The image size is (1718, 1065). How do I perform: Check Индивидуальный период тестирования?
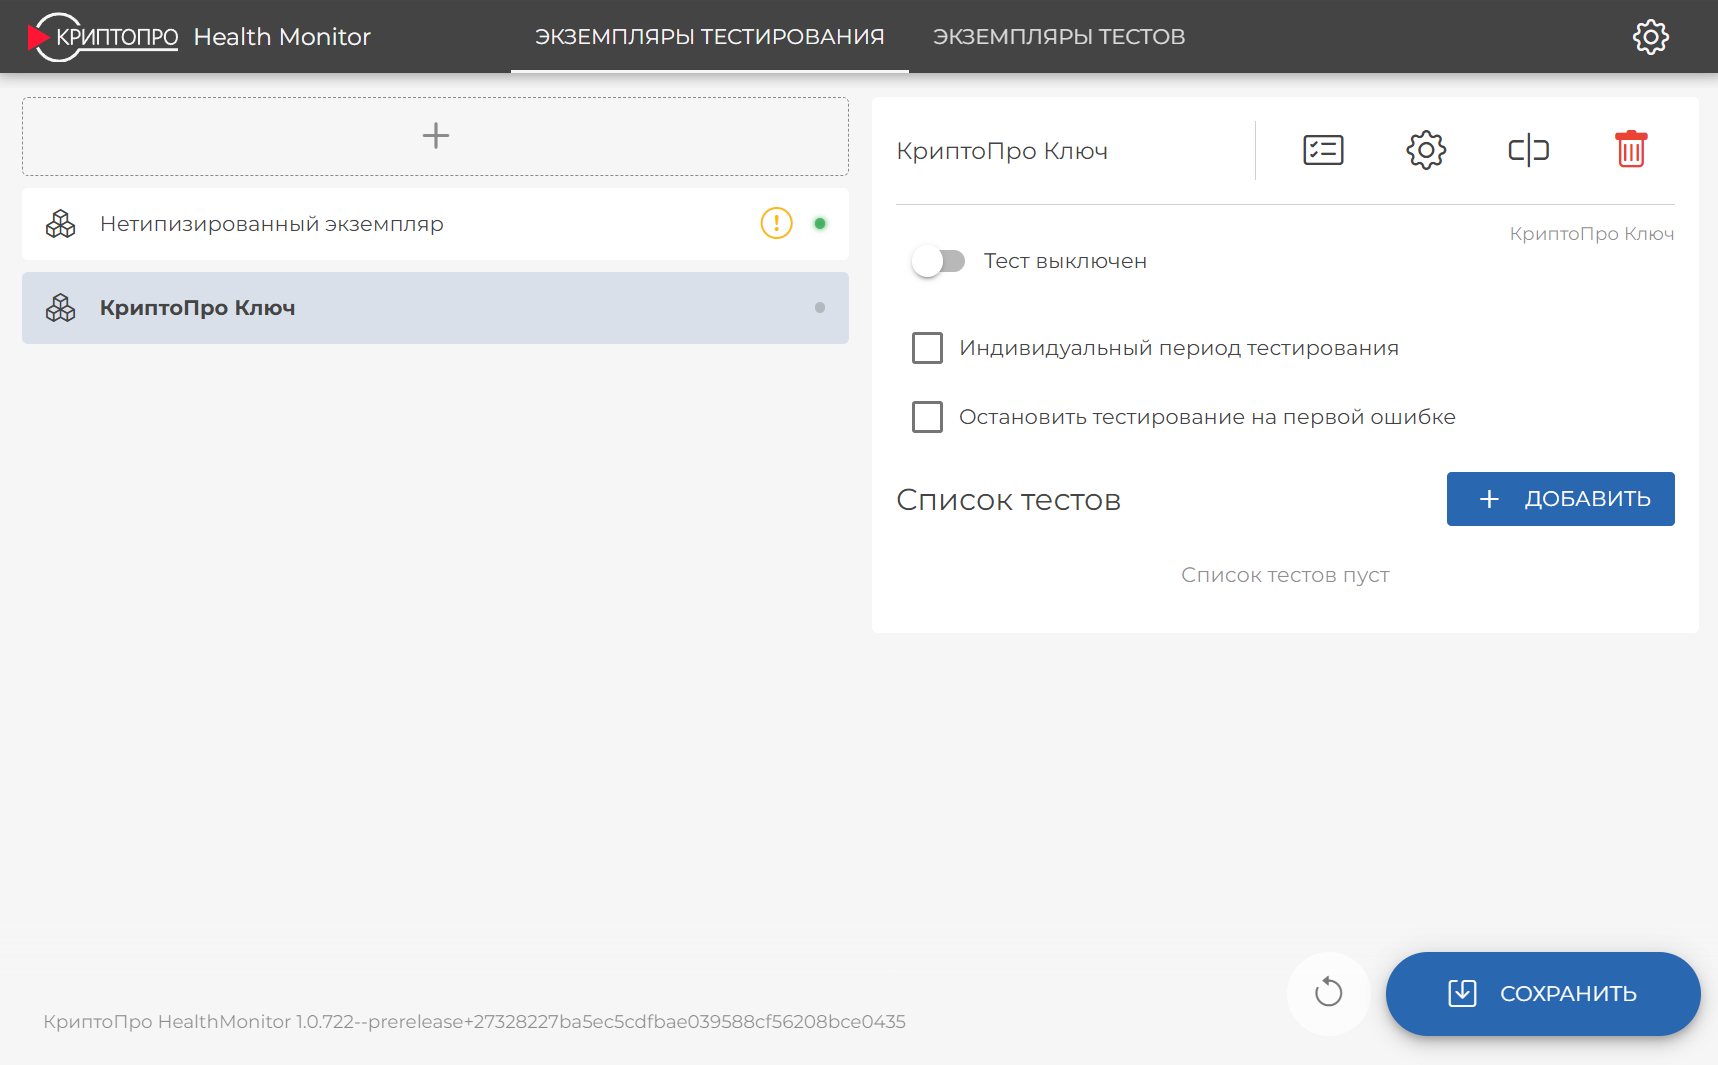coord(927,348)
